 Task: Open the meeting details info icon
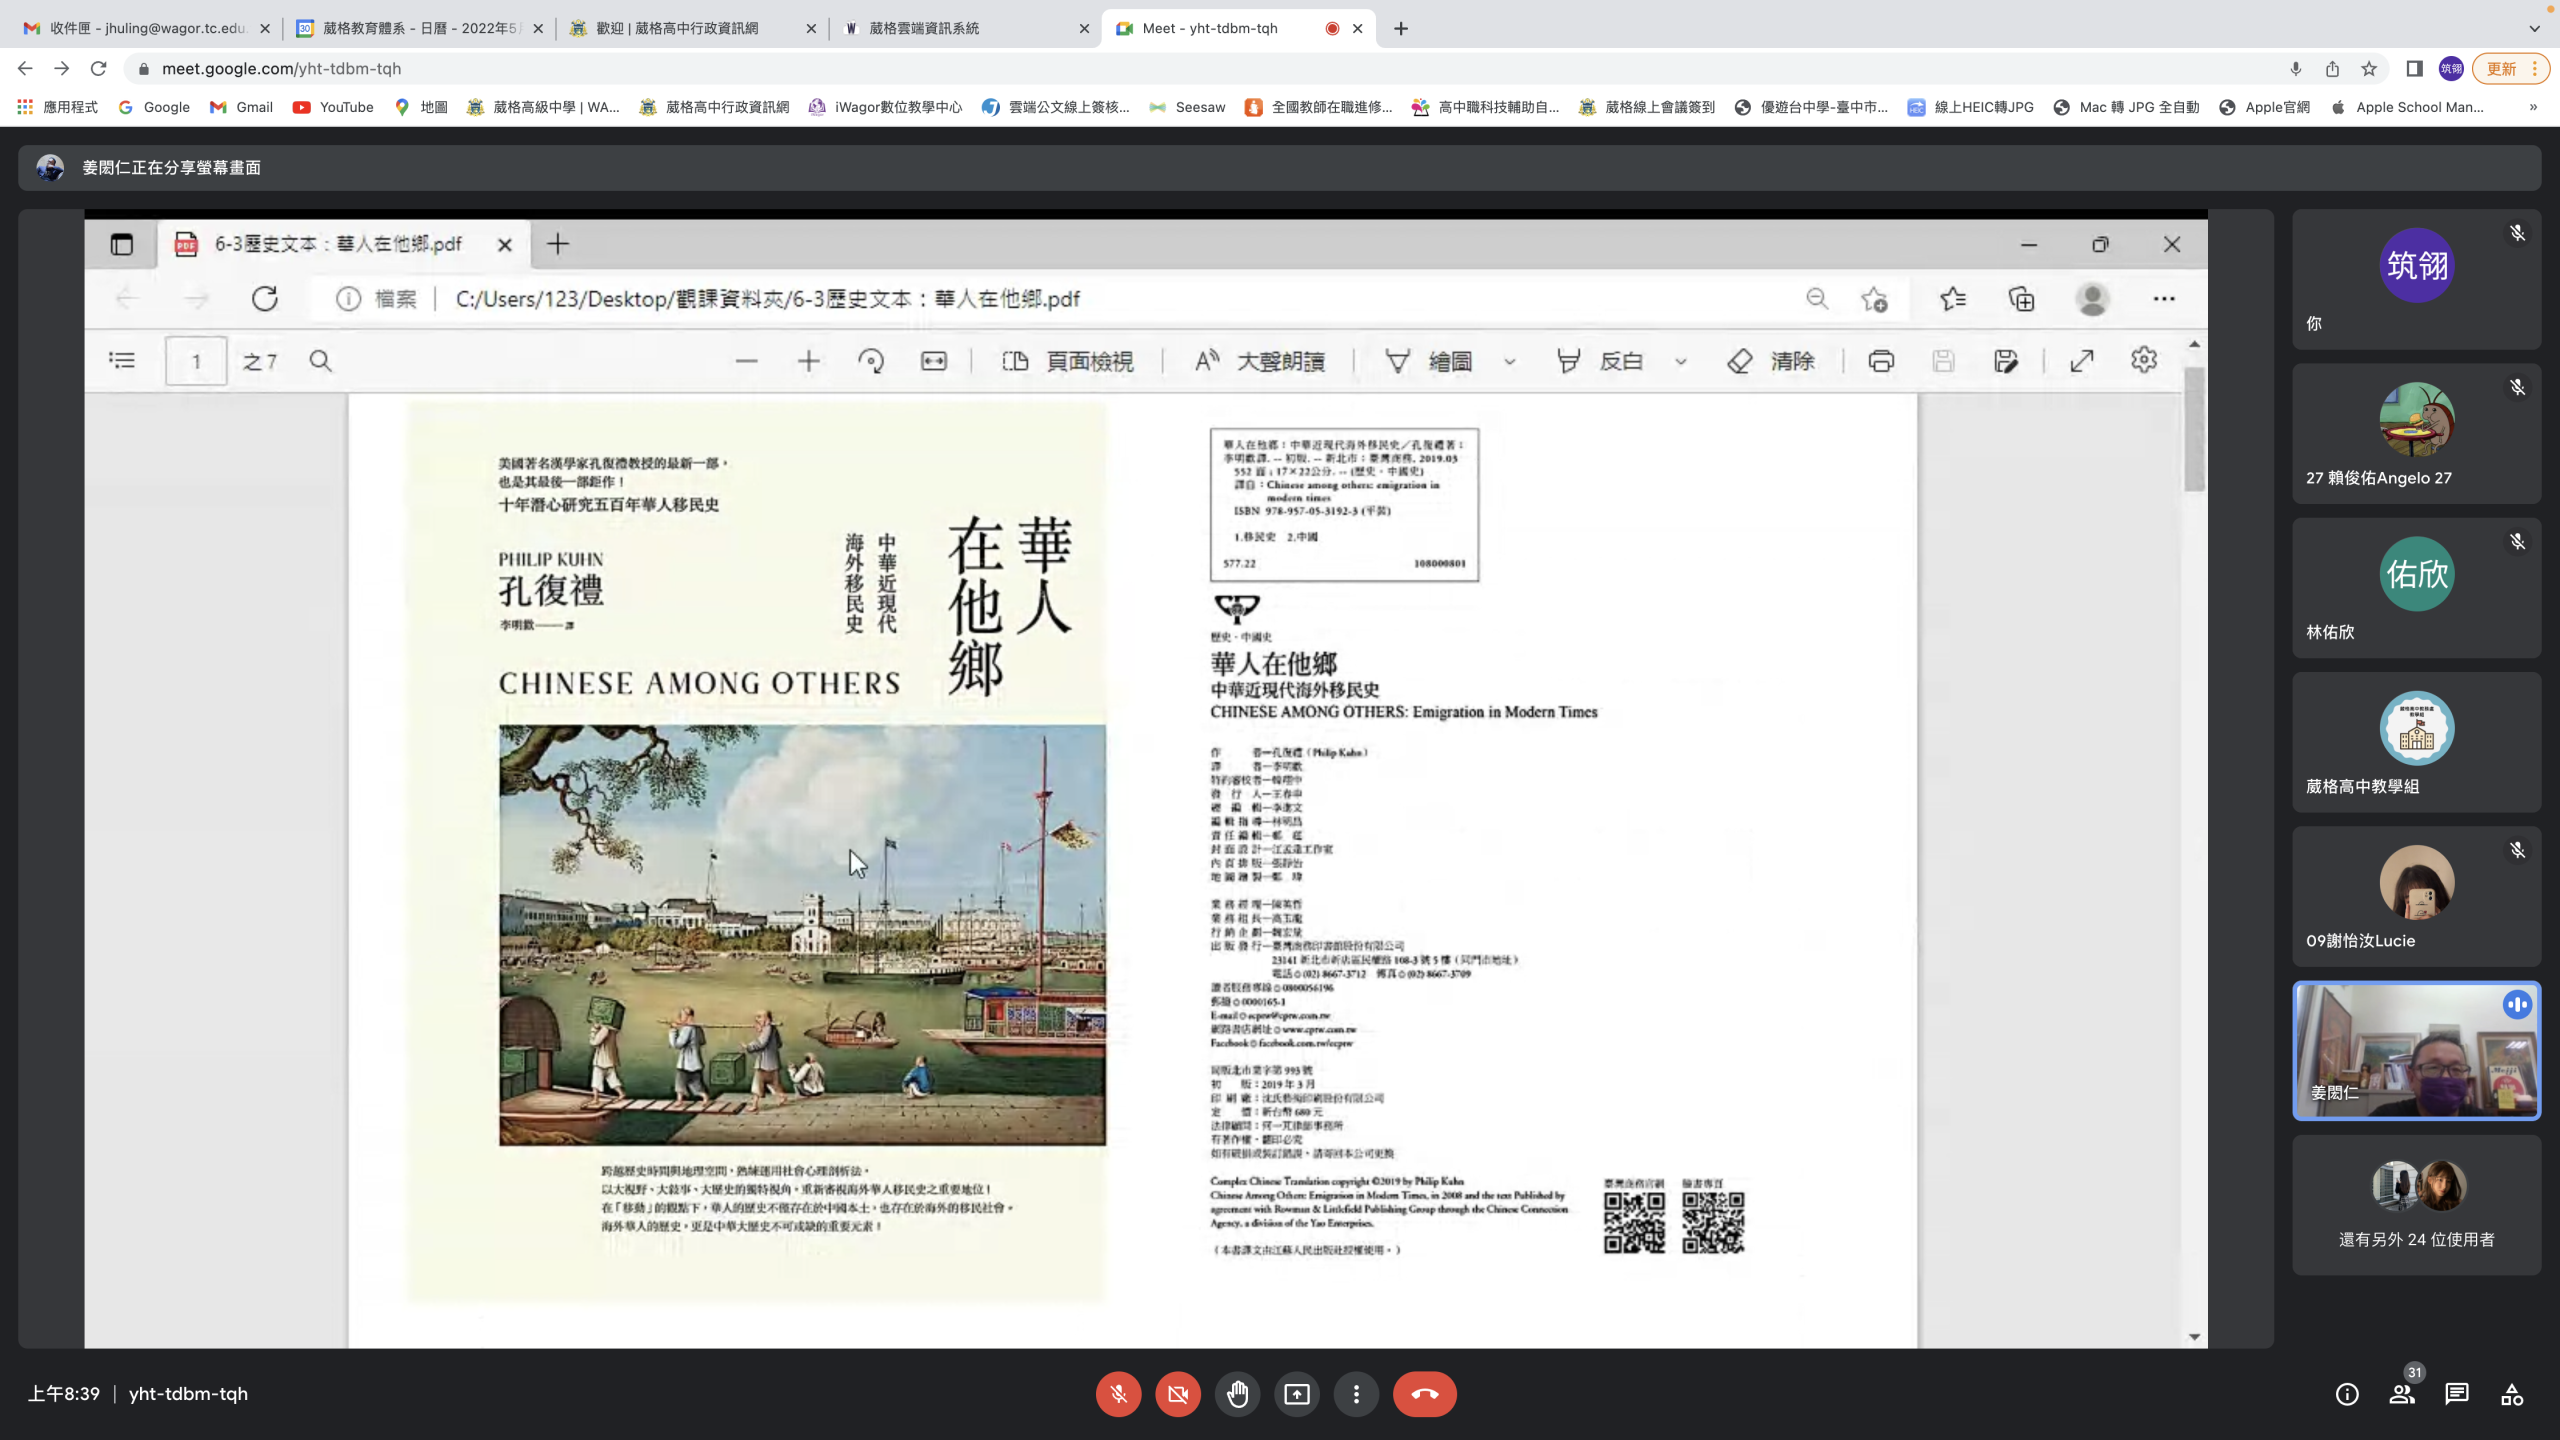coord(2347,1394)
